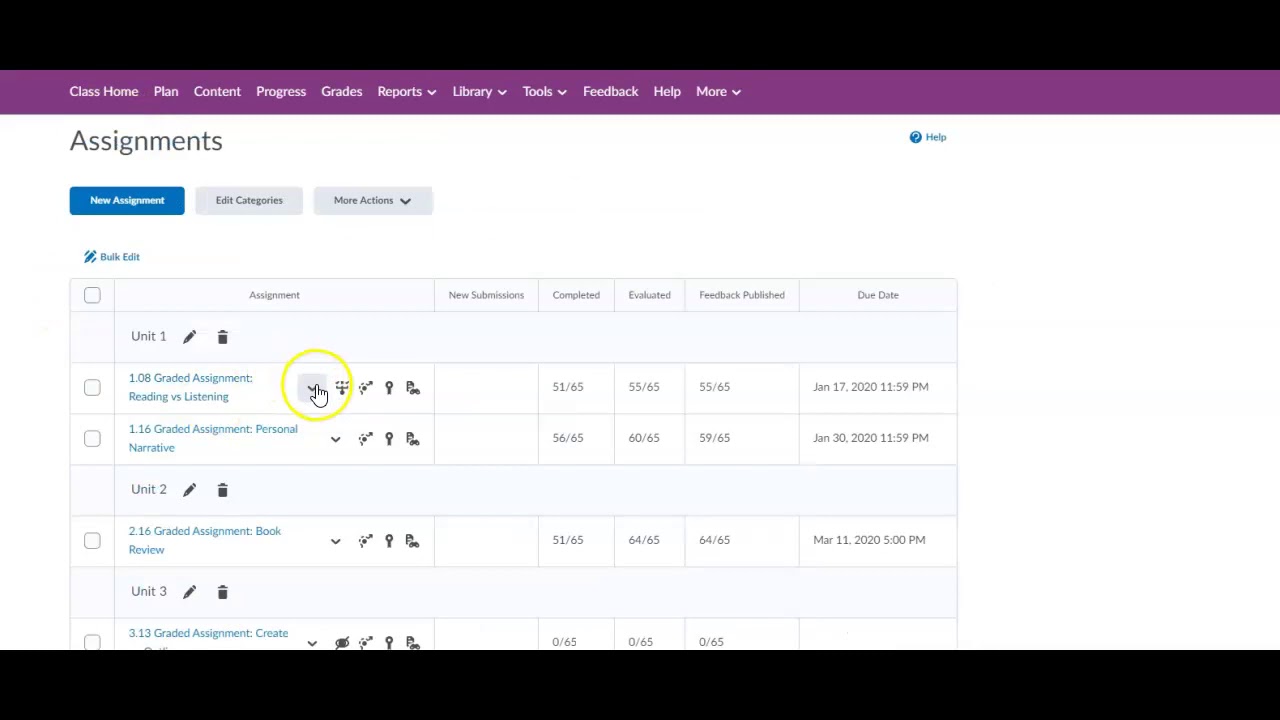Expand the Reports menu
The image size is (1280, 720).
click(406, 92)
